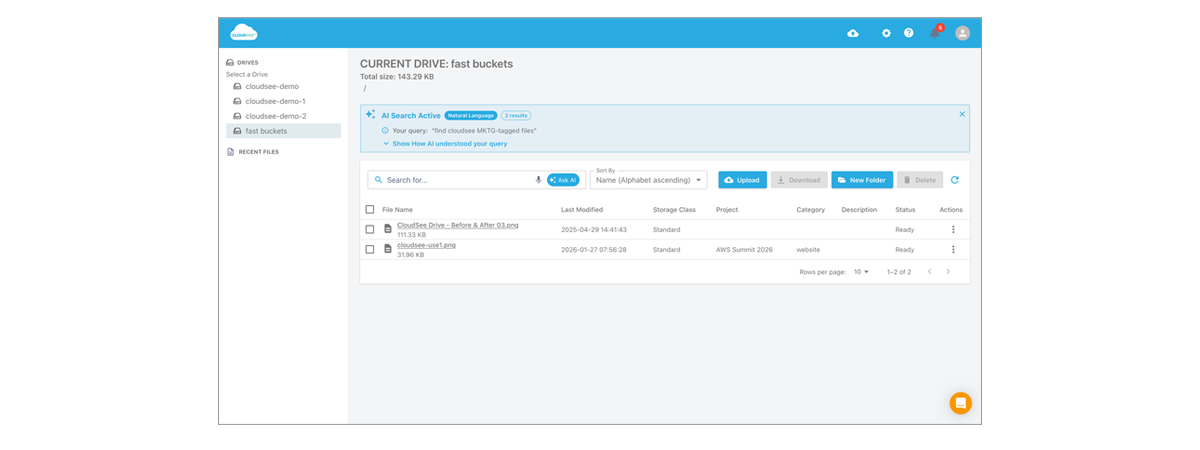
Task: Click the microphone voice search icon
Action: pos(538,180)
